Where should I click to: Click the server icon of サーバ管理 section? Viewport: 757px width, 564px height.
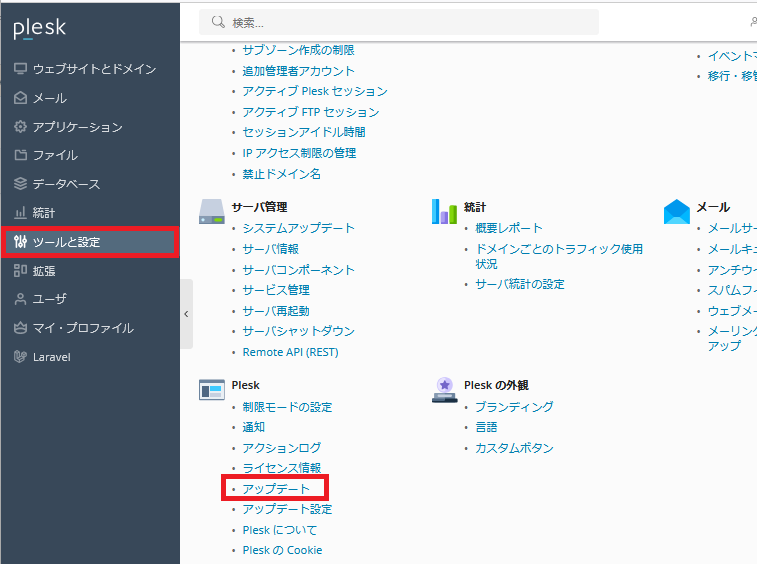tap(211, 212)
